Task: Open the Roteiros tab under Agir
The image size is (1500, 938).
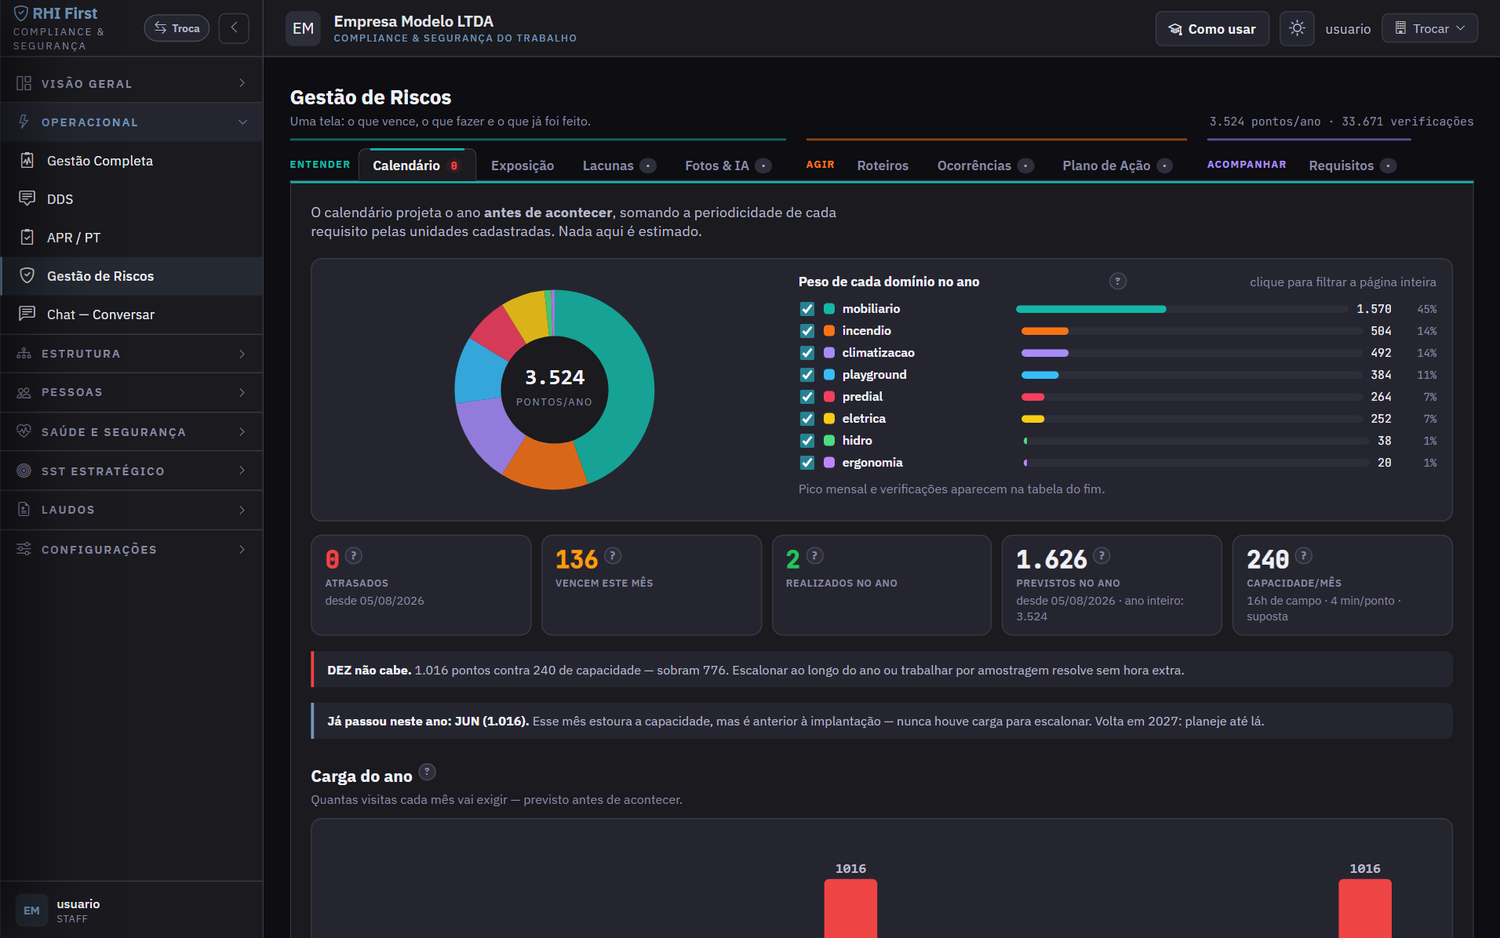Action: pos(883,166)
